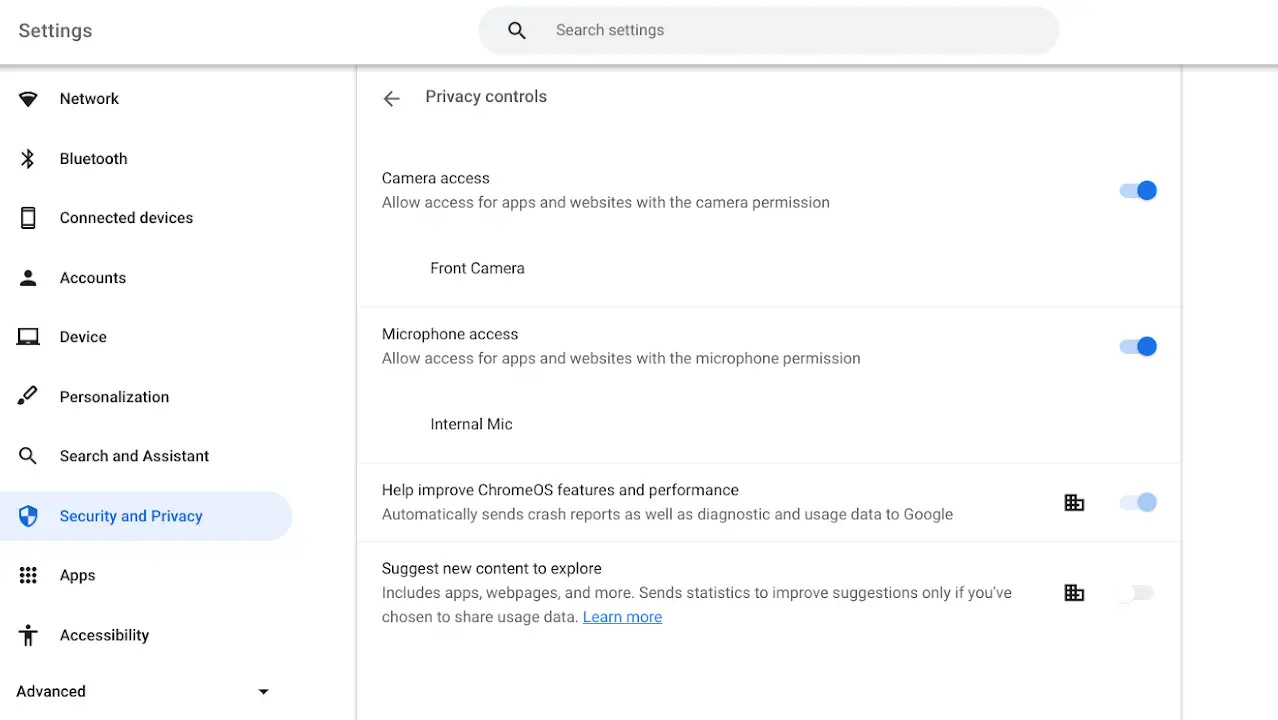
Task: Click the magnifier icon in search bar
Action: point(517,31)
